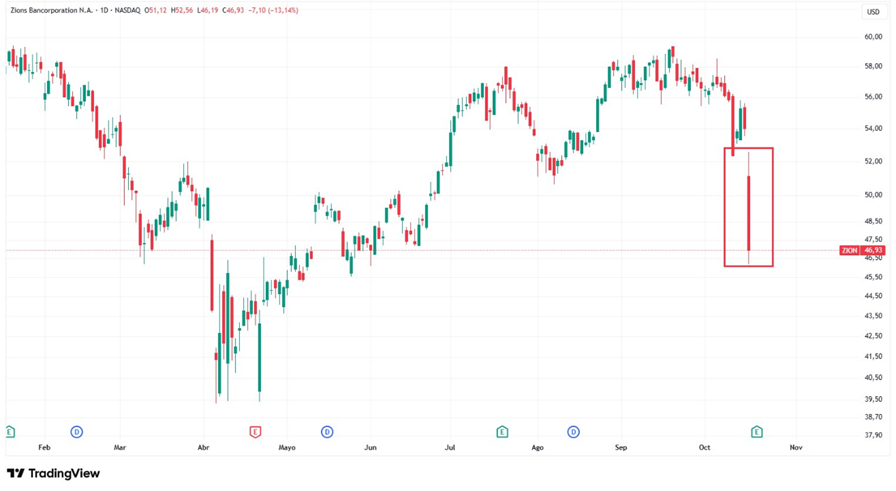Click the 60,00 level on the price scale
Screen dimensions: 896x491
[x=872, y=37]
